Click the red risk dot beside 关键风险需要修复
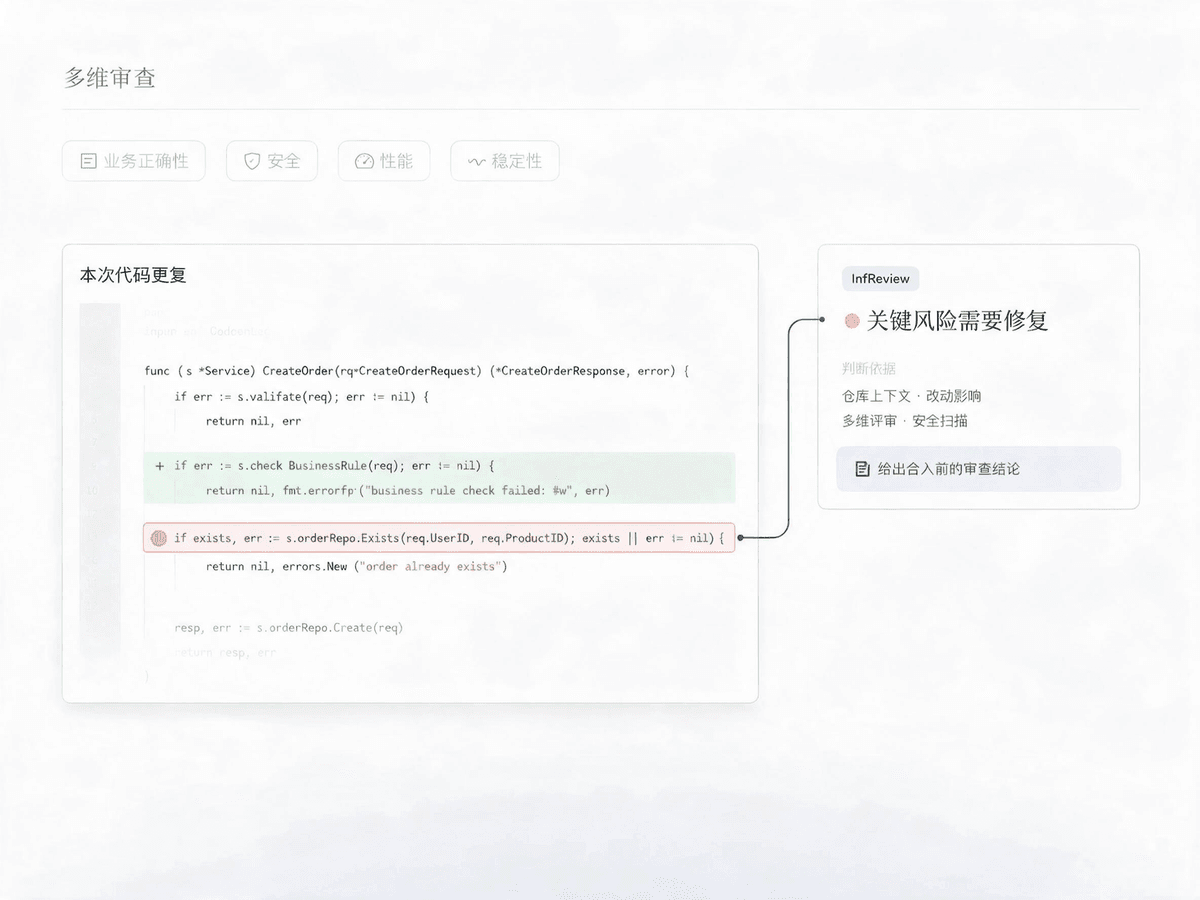 (x=852, y=321)
